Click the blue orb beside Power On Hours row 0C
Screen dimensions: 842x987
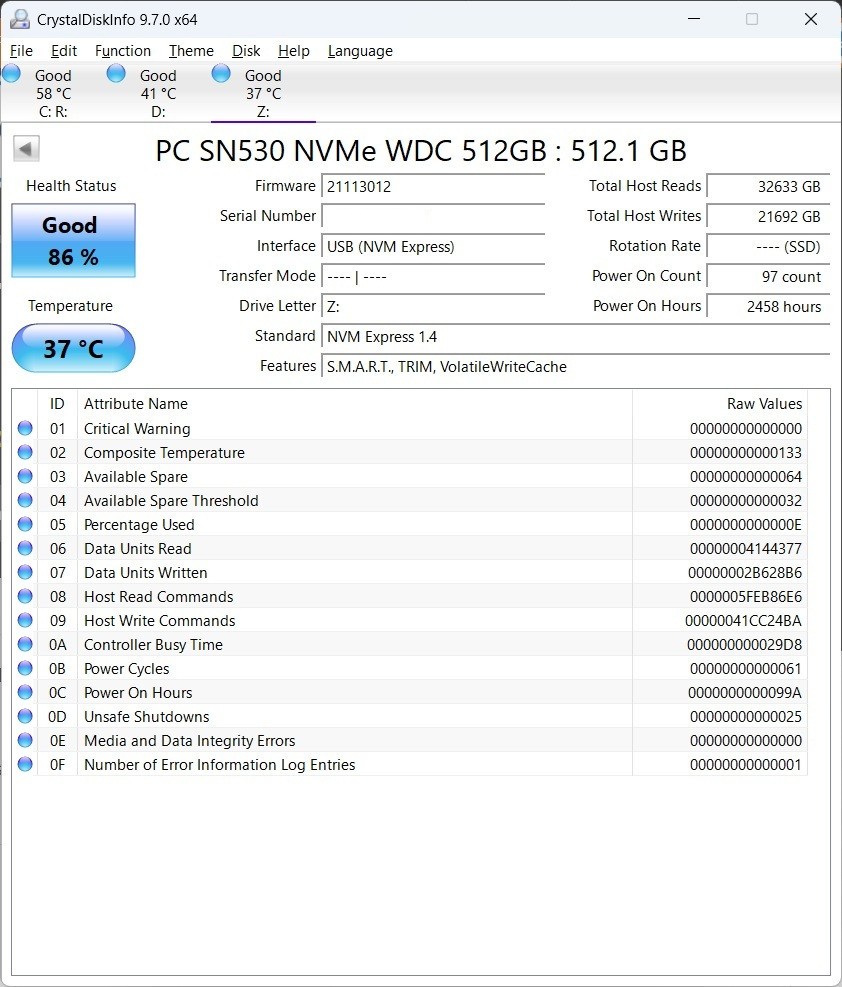[25, 692]
